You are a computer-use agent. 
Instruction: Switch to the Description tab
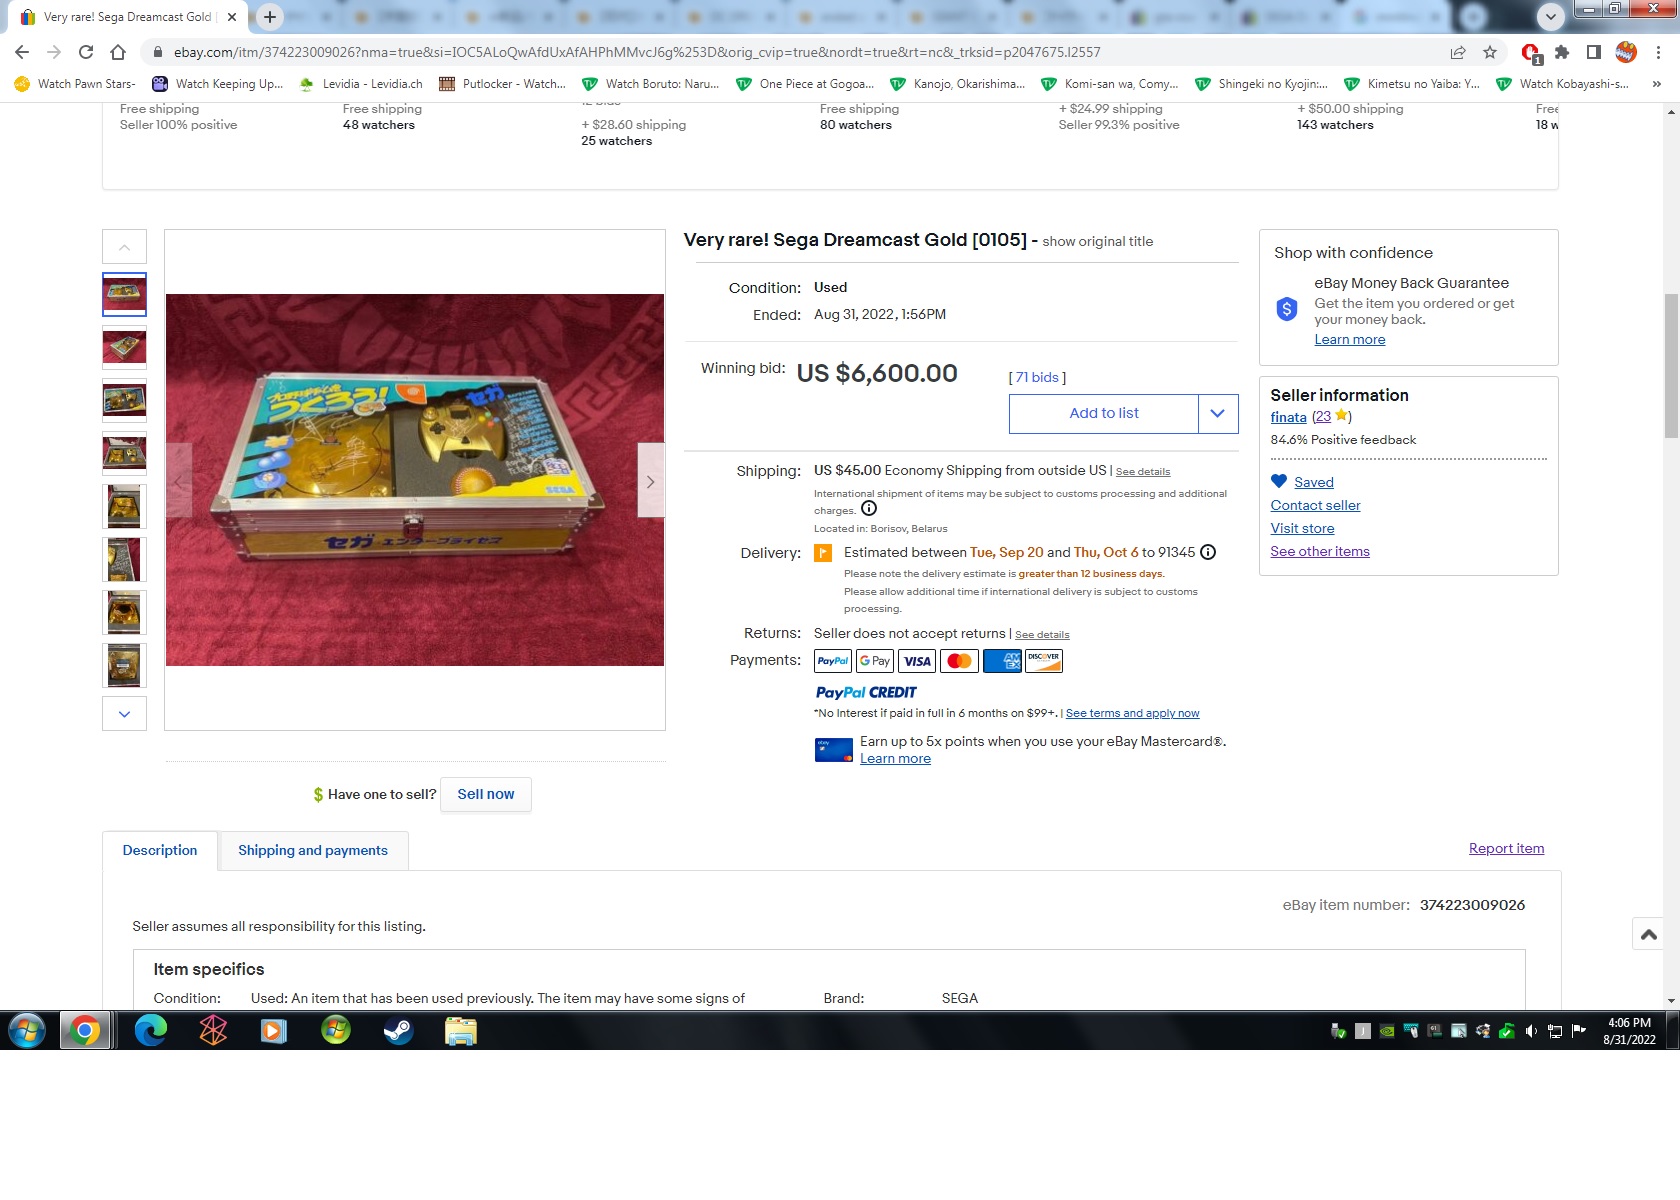click(160, 850)
